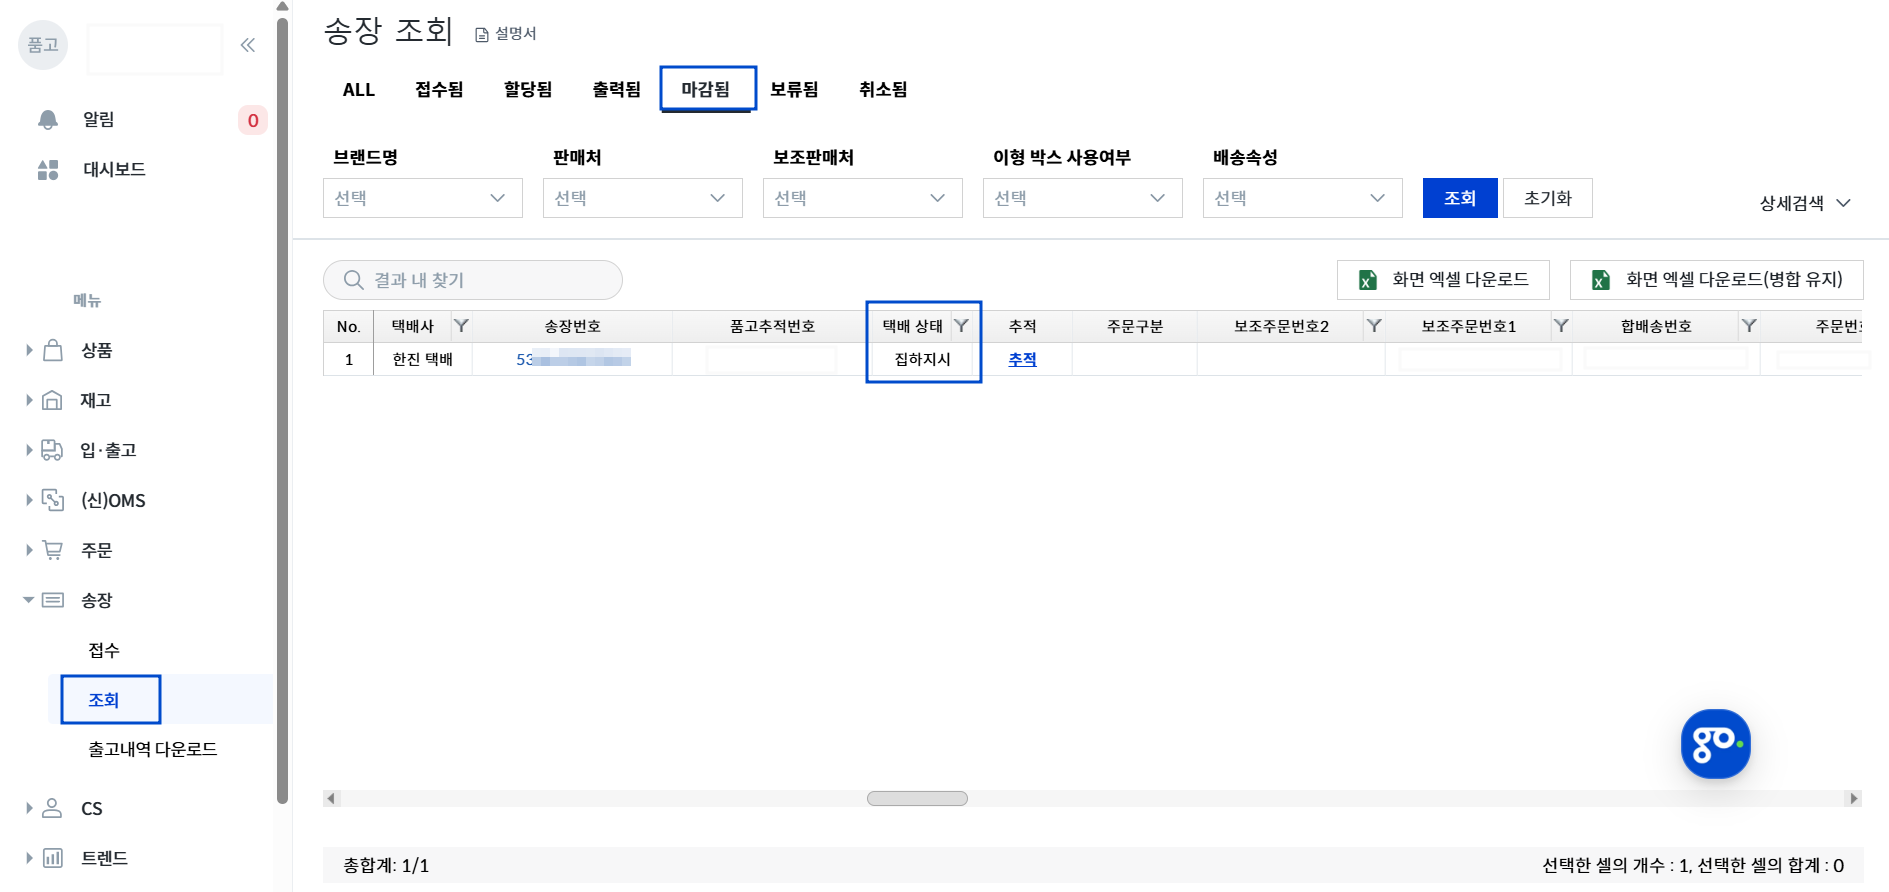The width and height of the screenshot is (1889, 892).
Task: Open the 보조주문번호2 column filter icon
Action: coord(1374,326)
